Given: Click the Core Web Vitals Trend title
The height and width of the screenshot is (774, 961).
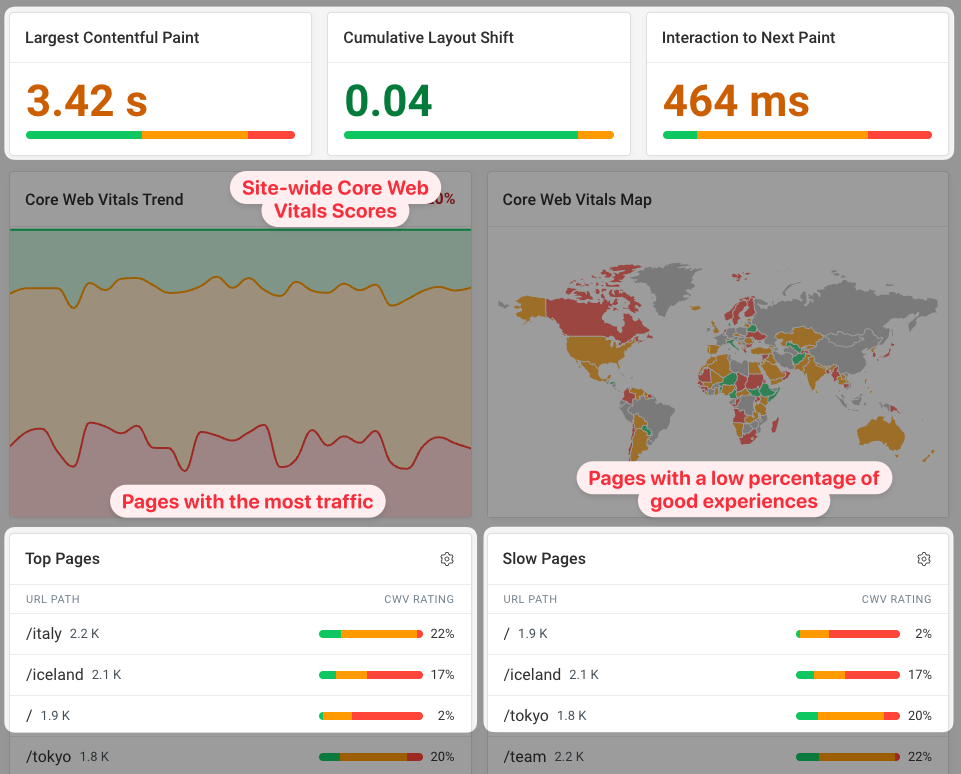Looking at the screenshot, I should pos(104,200).
